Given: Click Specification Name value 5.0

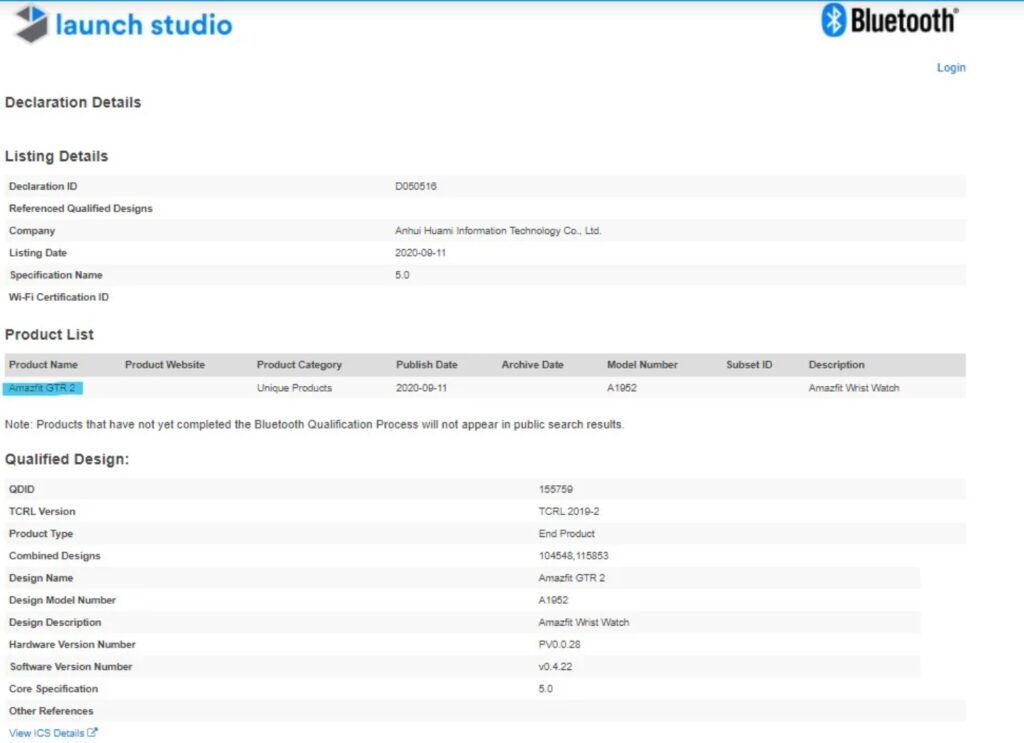Looking at the screenshot, I should pos(402,275).
